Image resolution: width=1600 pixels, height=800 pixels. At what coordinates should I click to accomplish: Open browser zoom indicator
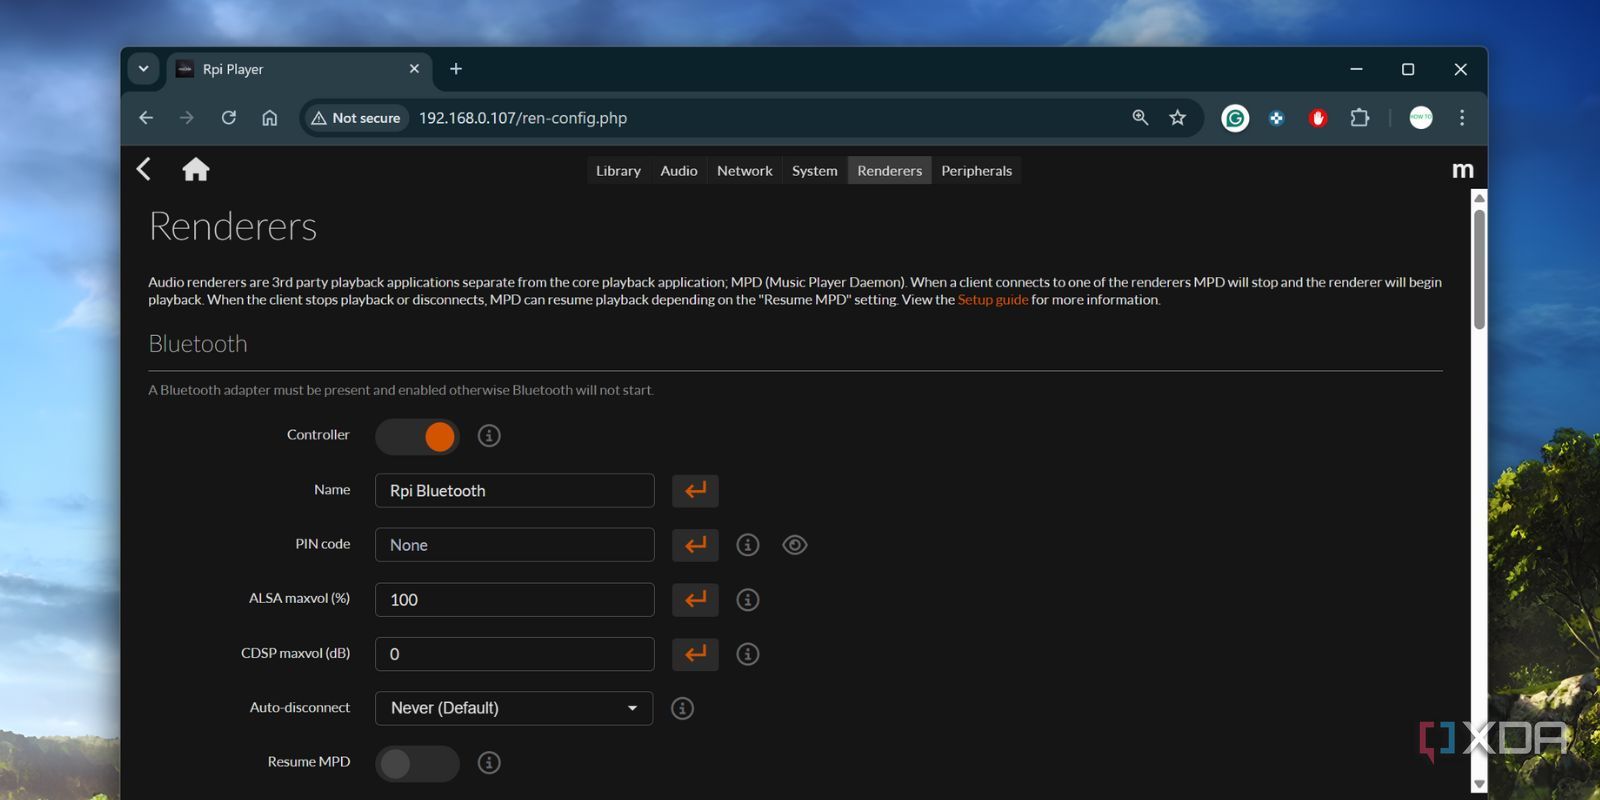click(x=1140, y=118)
